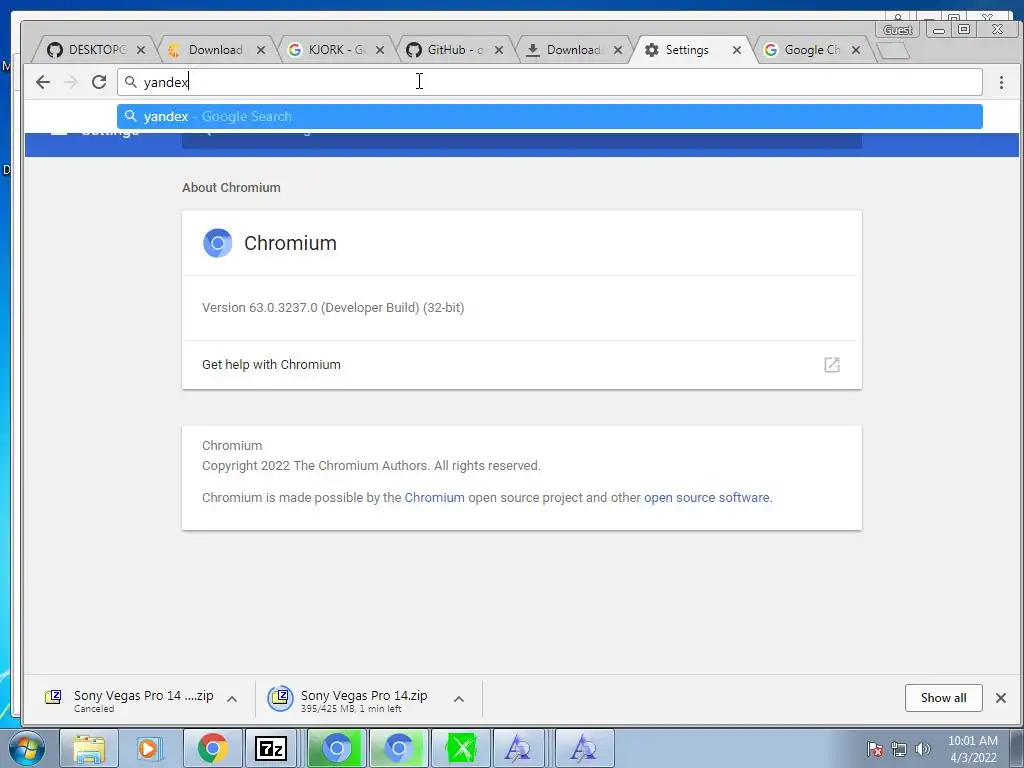Click the Version 63.0.3237.0 text
Image resolution: width=1024 pixels, height=768 pixels.
tap(333, 308)
